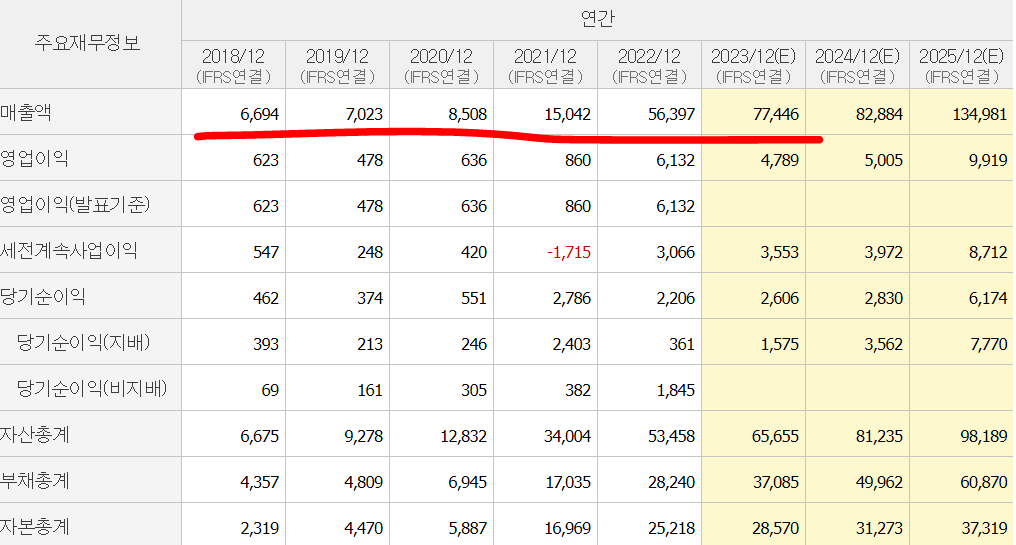Screen dimensions: 1016x545
Task: Select controlling net income value 2,403
Action: pyautogui.click(x=572, y=344)
